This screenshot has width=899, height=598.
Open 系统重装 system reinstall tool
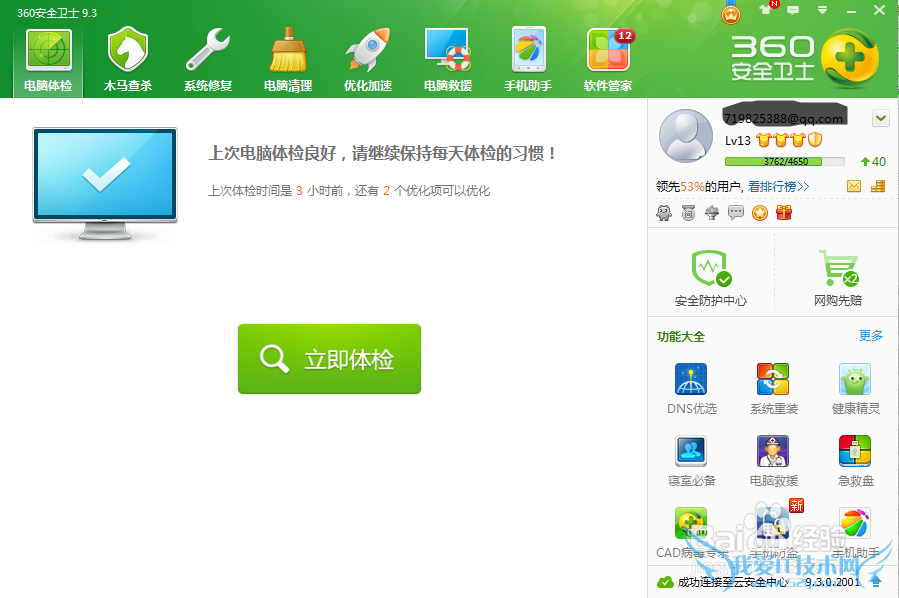(x=774, y=389)
